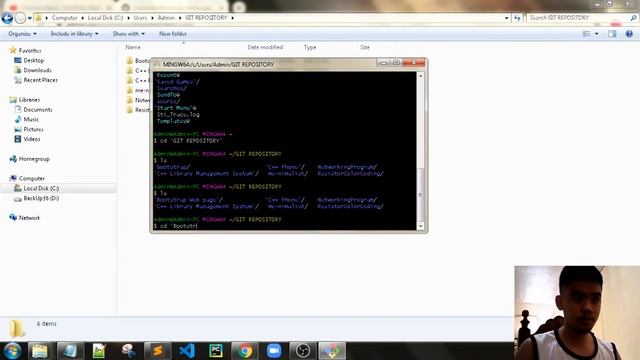Select Admin in the address breadcrumb
Viewport: 640px width, 360px height.
[x=166, y=18]
